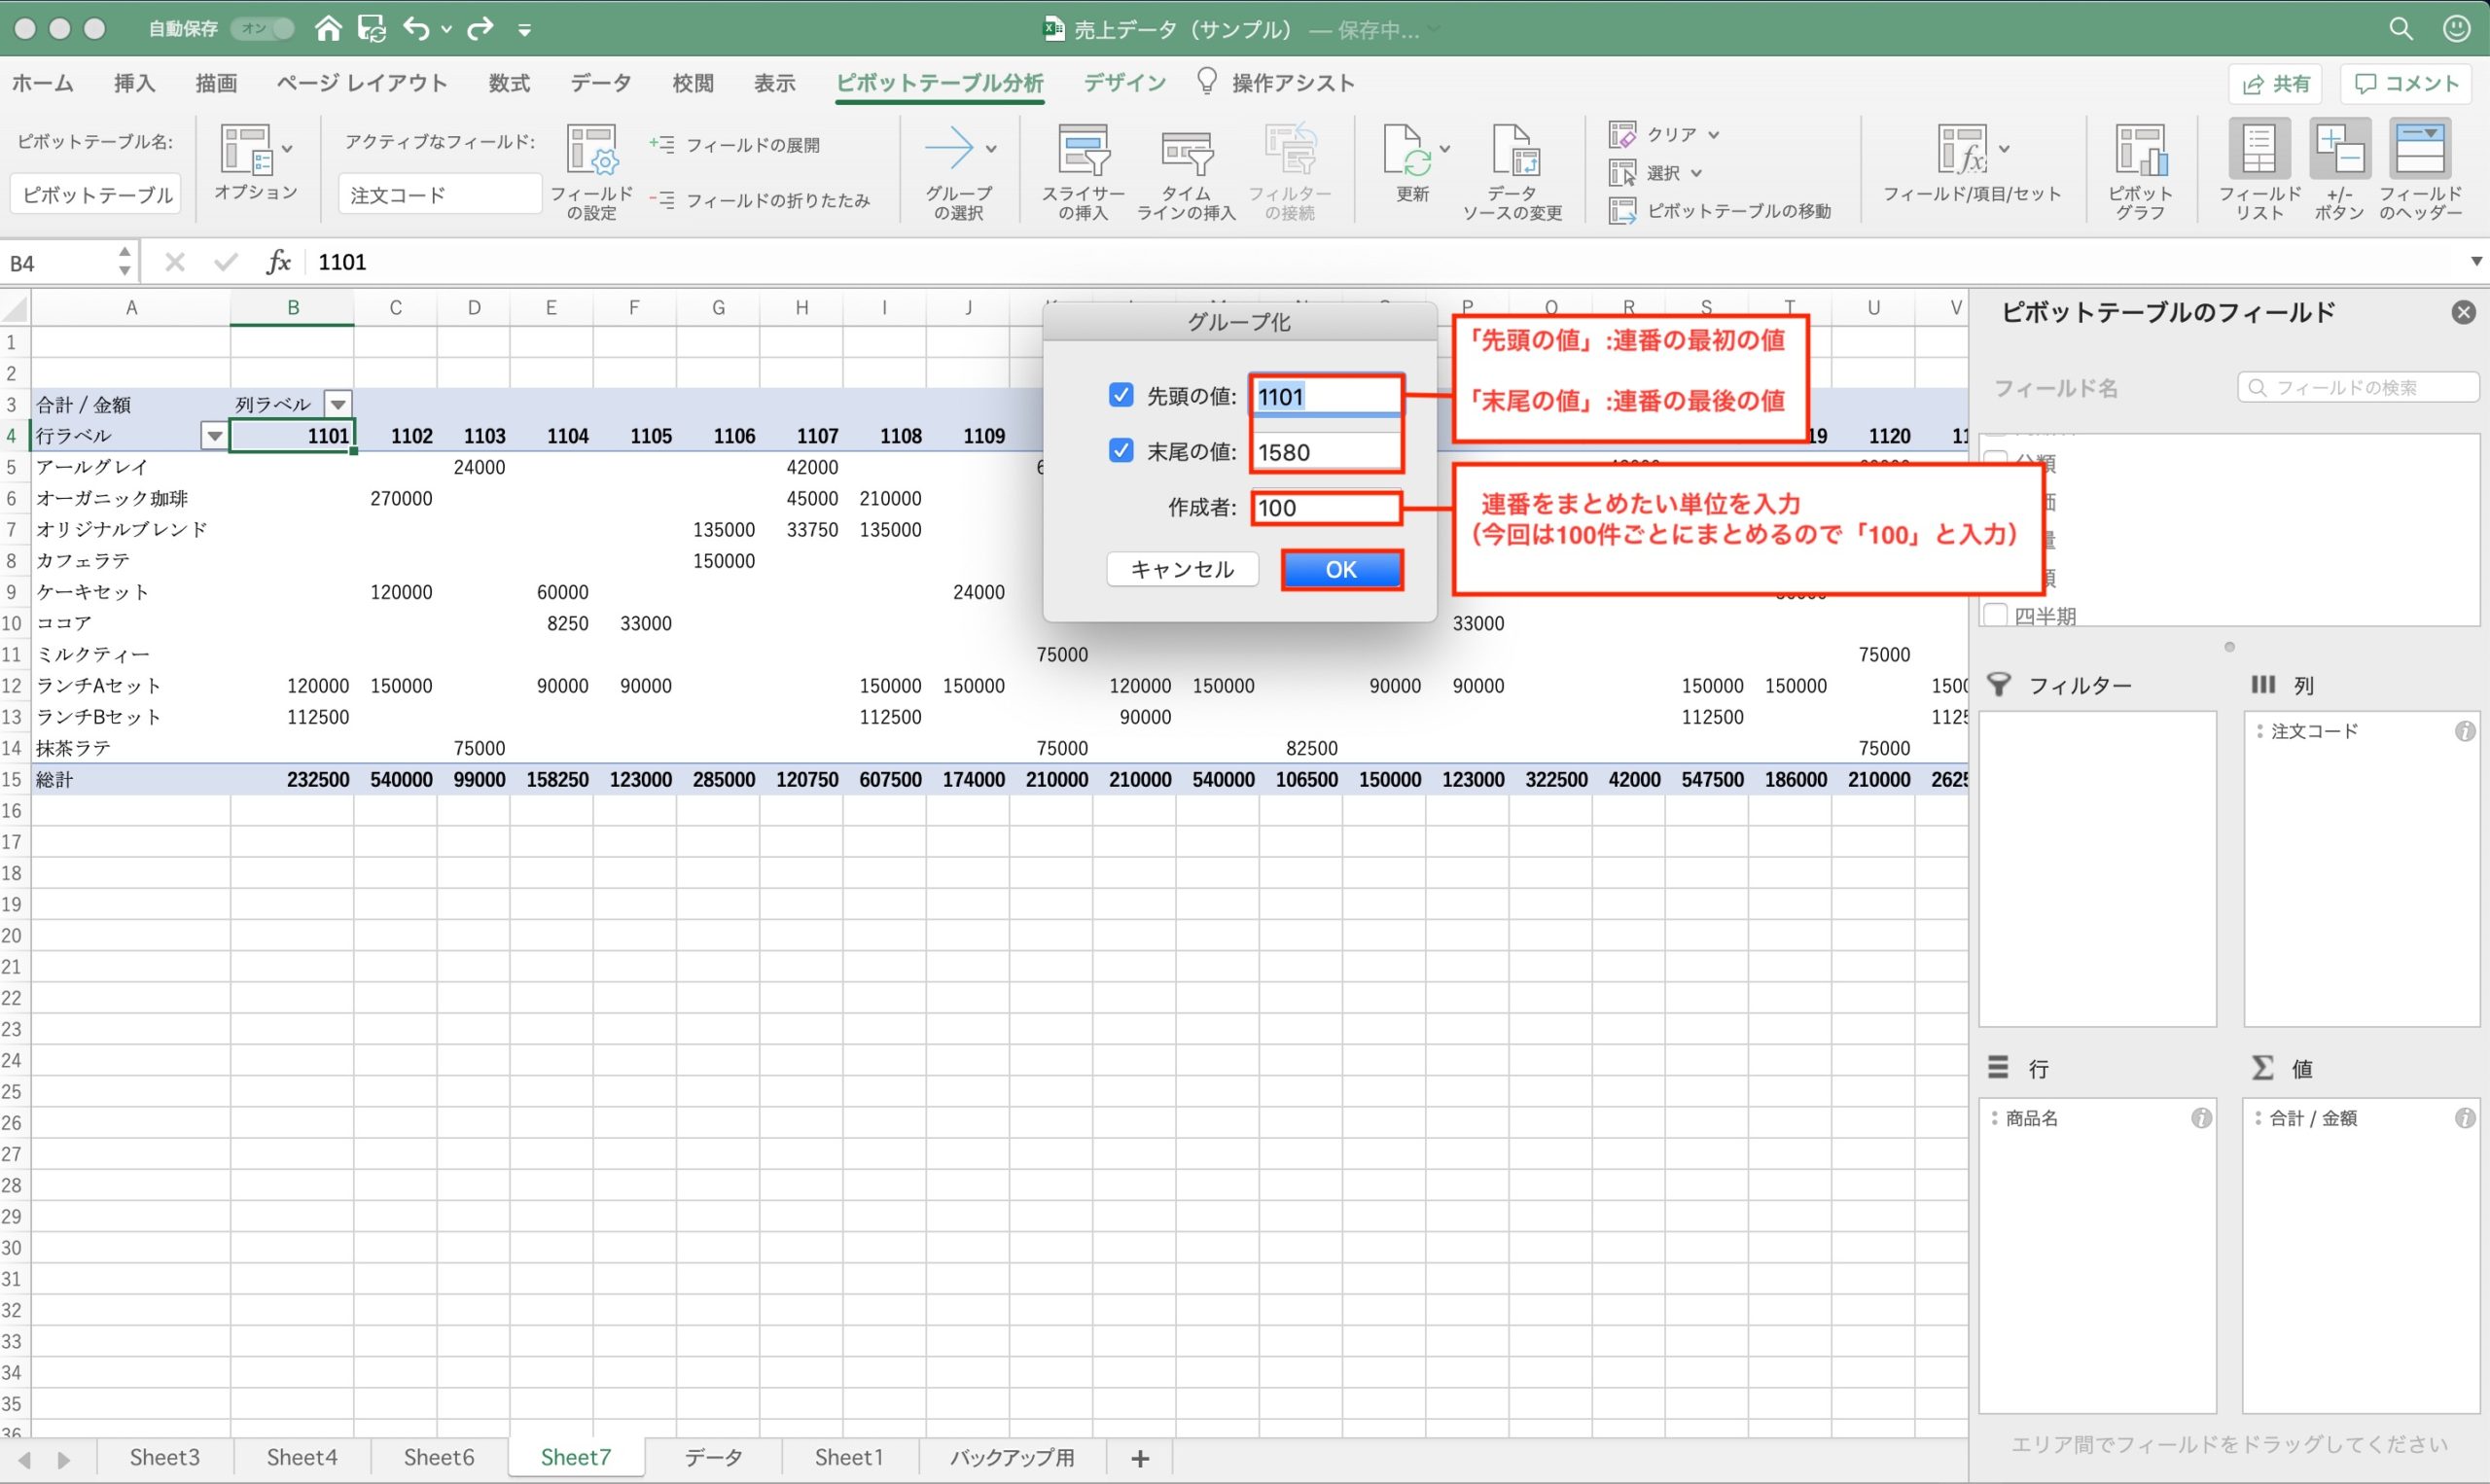Image resolution: width=2490 pixels, height=1484 pixels.
Task: Expand the クリア dropdown menu
Action: point(1712,135)
